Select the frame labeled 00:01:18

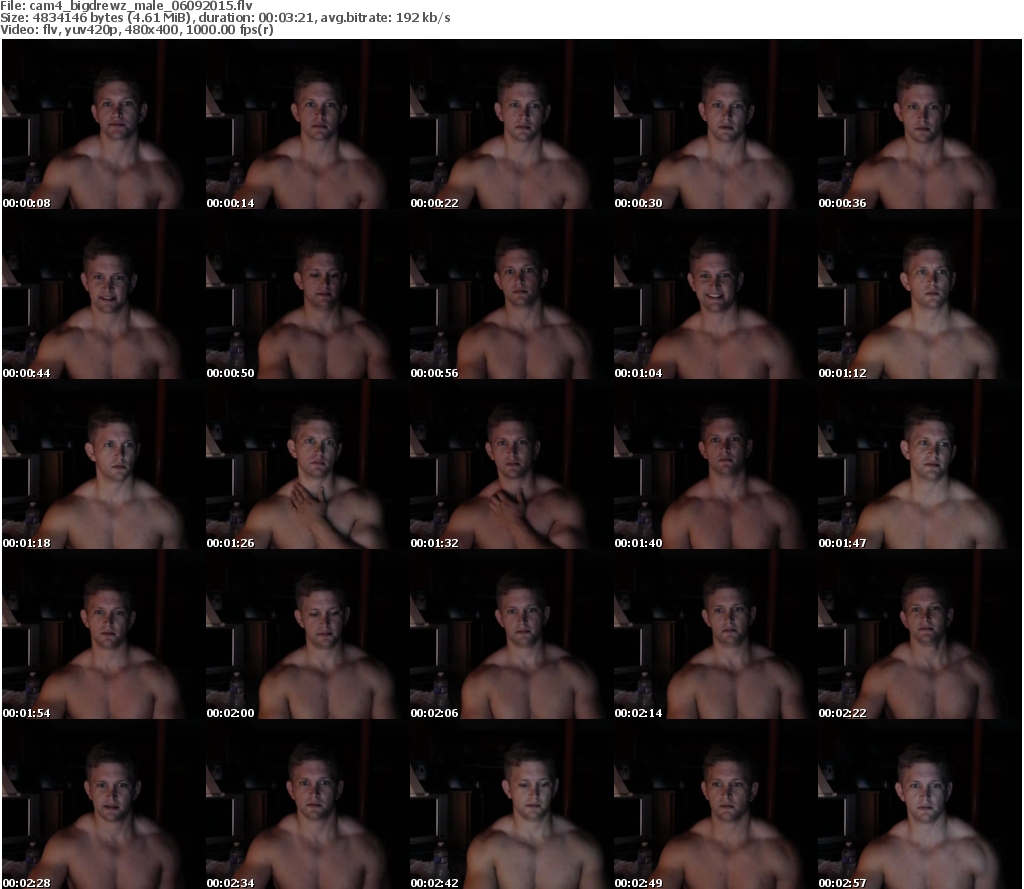103,464
